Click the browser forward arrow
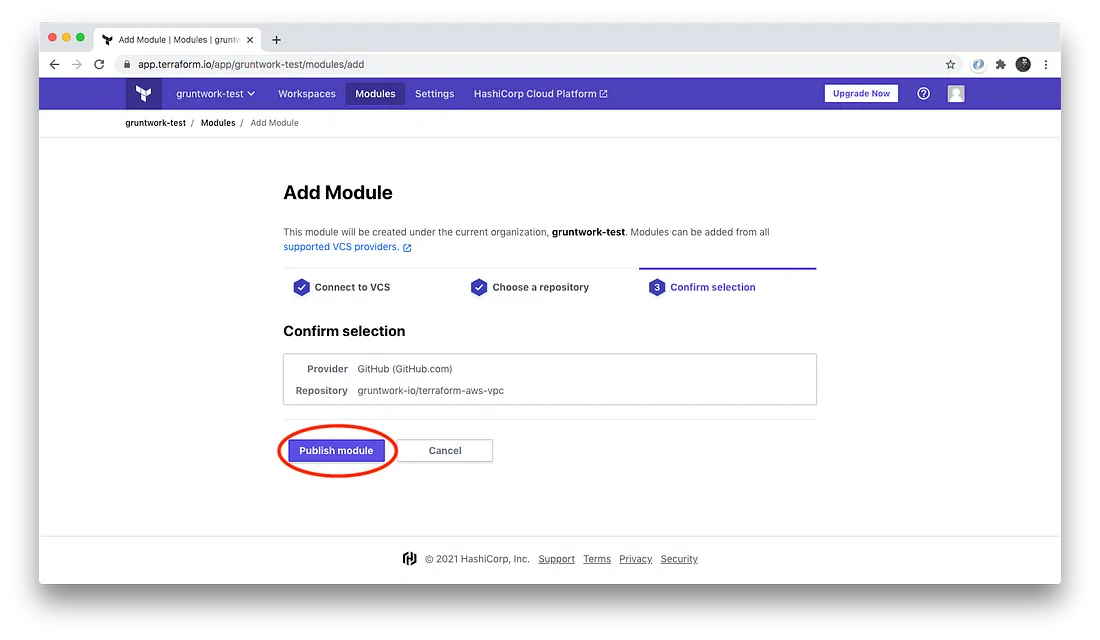This screenshot has width=1100, height=640. click(x=77, y=65)
